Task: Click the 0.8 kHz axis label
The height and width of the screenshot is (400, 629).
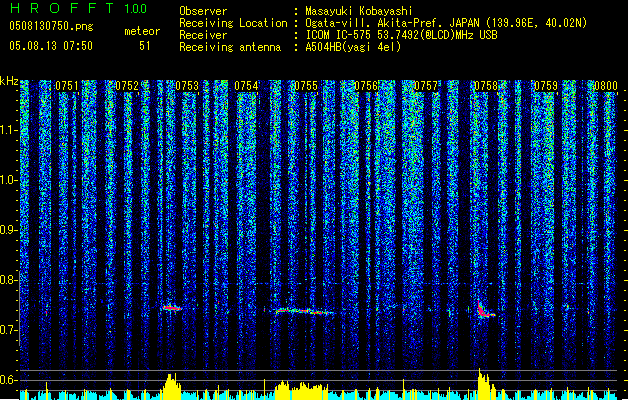Action: (8, 280)
